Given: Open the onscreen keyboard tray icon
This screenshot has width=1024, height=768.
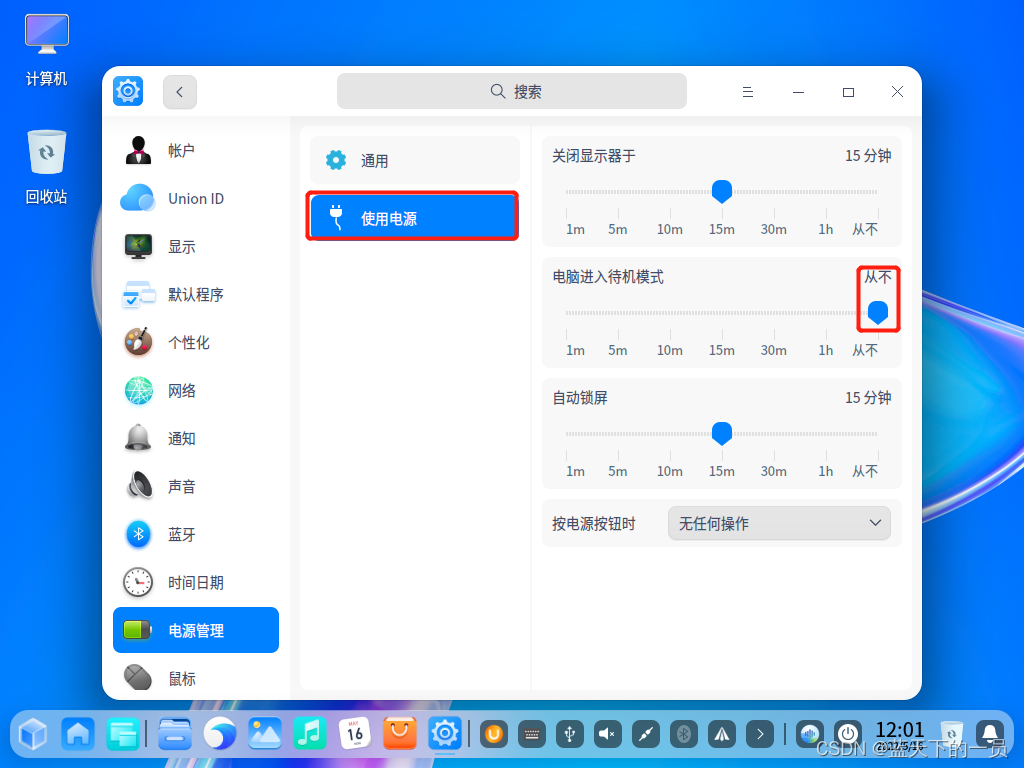Looking at the screenshot, I should click(532, 735).
